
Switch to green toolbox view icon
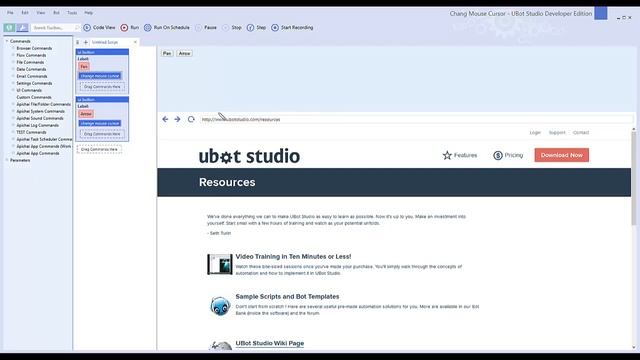coord(9,27)
